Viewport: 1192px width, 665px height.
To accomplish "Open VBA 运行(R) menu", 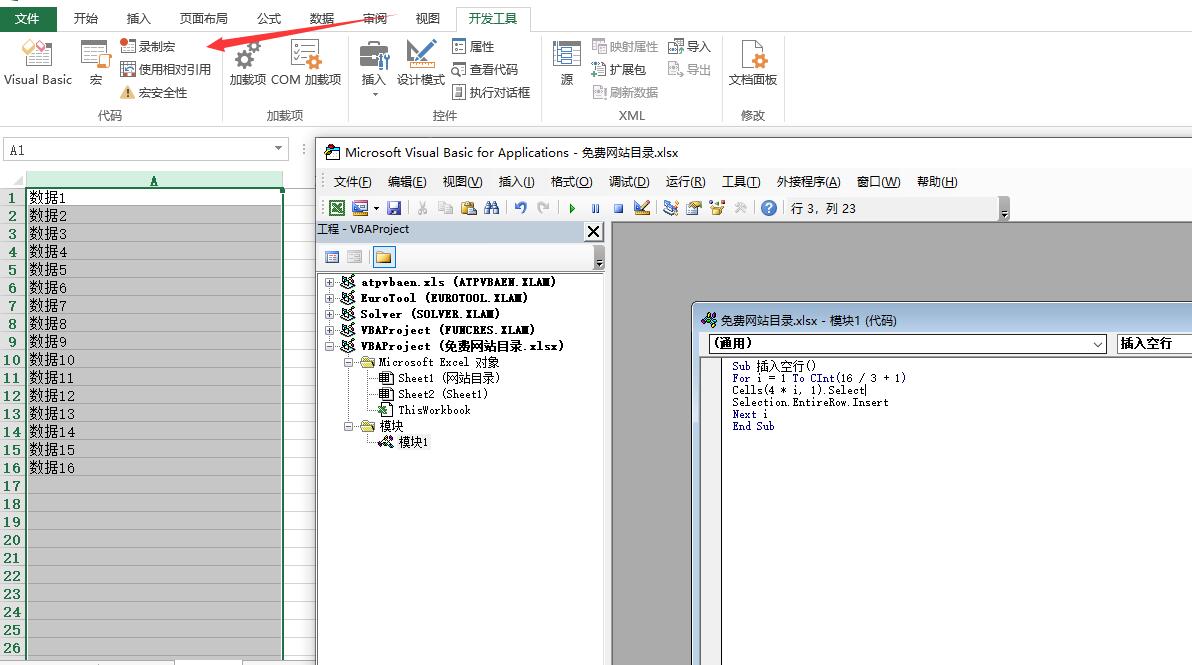I will 686,182.
